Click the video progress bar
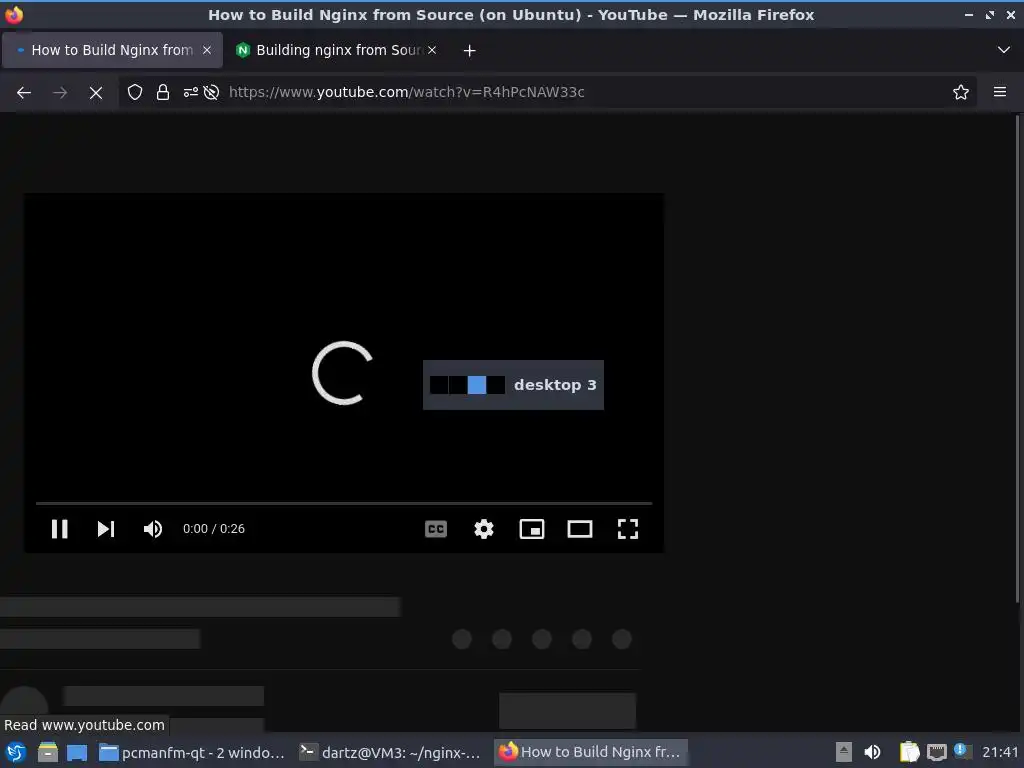 [344, 504]
